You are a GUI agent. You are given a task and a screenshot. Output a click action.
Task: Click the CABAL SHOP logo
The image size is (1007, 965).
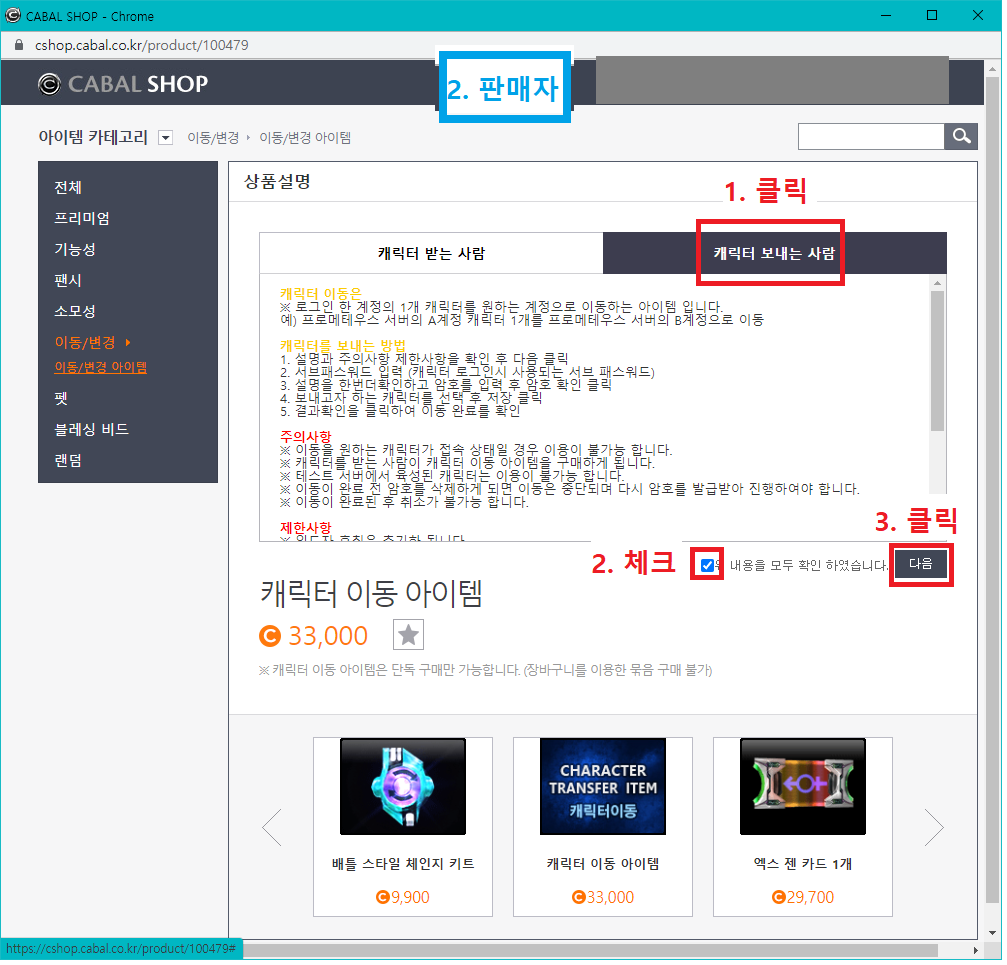[123, 84]
